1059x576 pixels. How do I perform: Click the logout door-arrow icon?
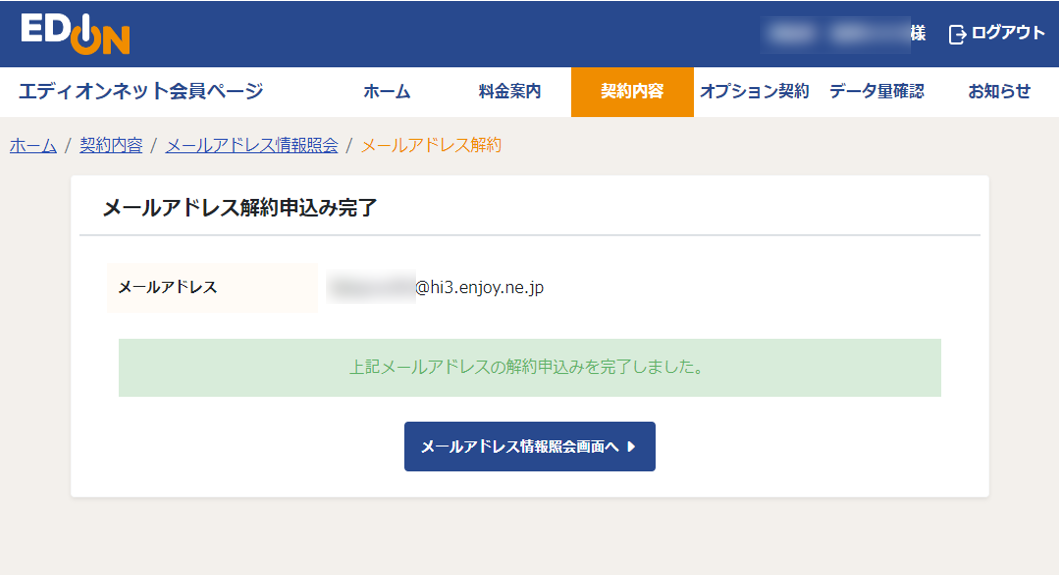[x=957, y=34]
